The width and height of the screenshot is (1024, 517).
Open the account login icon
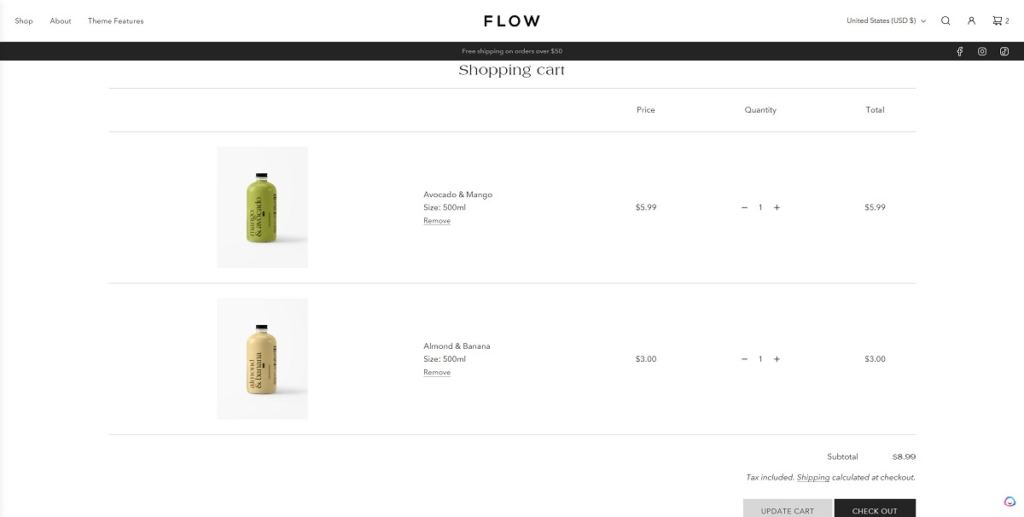(971, 21)
